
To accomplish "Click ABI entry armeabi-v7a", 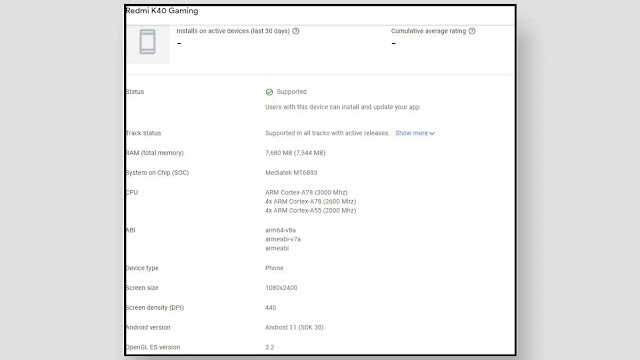I will click(283, 239).
